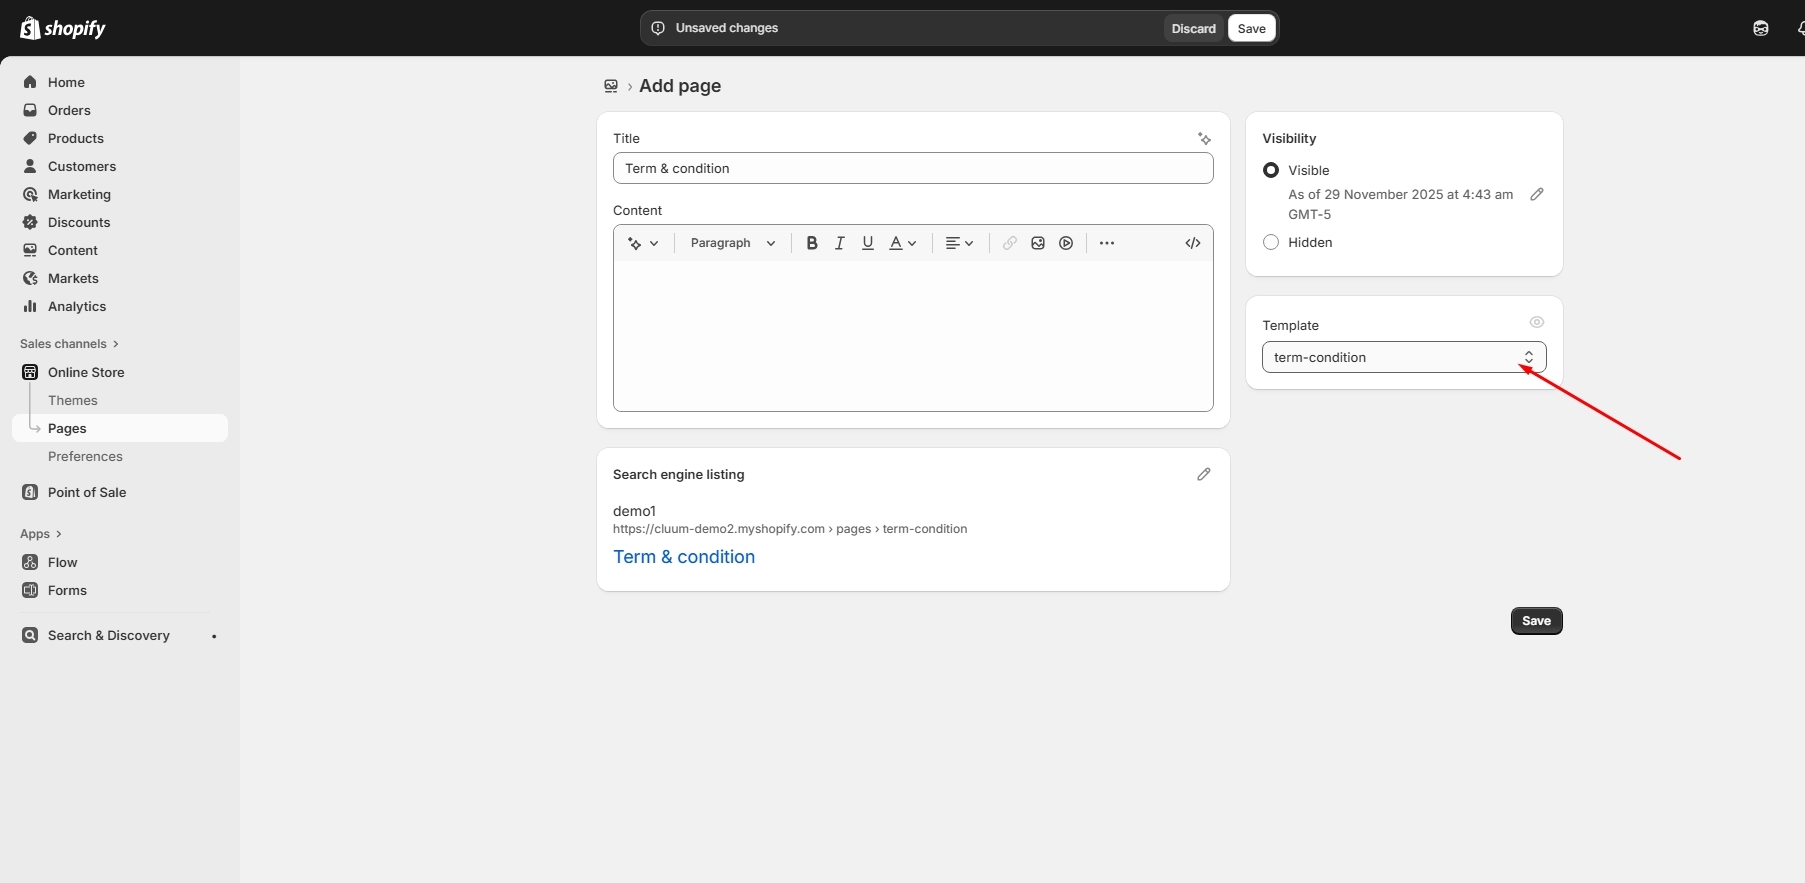The width and height of the screenshot is (1805, 883).
Task: Select the Hidden visibility option
Action: 1271,242
